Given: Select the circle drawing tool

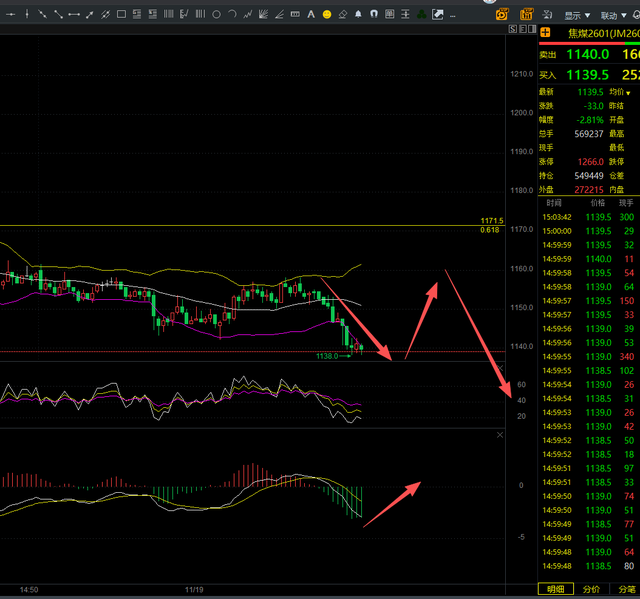Looking at the screenshot, I should pyautogui.click(x=216, y=15).
